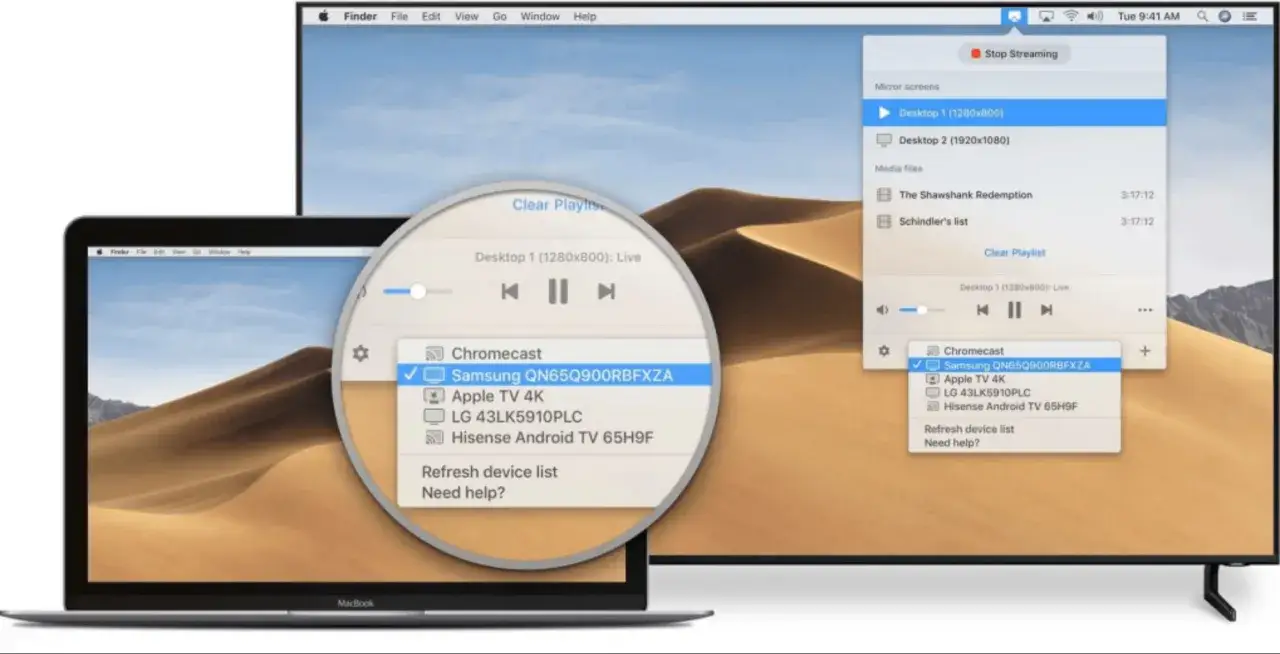Screen dimensions: 1280x654
Task: Open the Window menu on the TV screen
Action: 540,16
